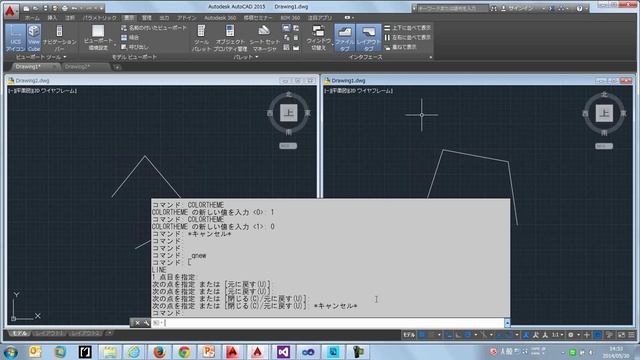Launch Chrome from the taskbar
Viewport: 640px width, 360px height.
point(184,351)
